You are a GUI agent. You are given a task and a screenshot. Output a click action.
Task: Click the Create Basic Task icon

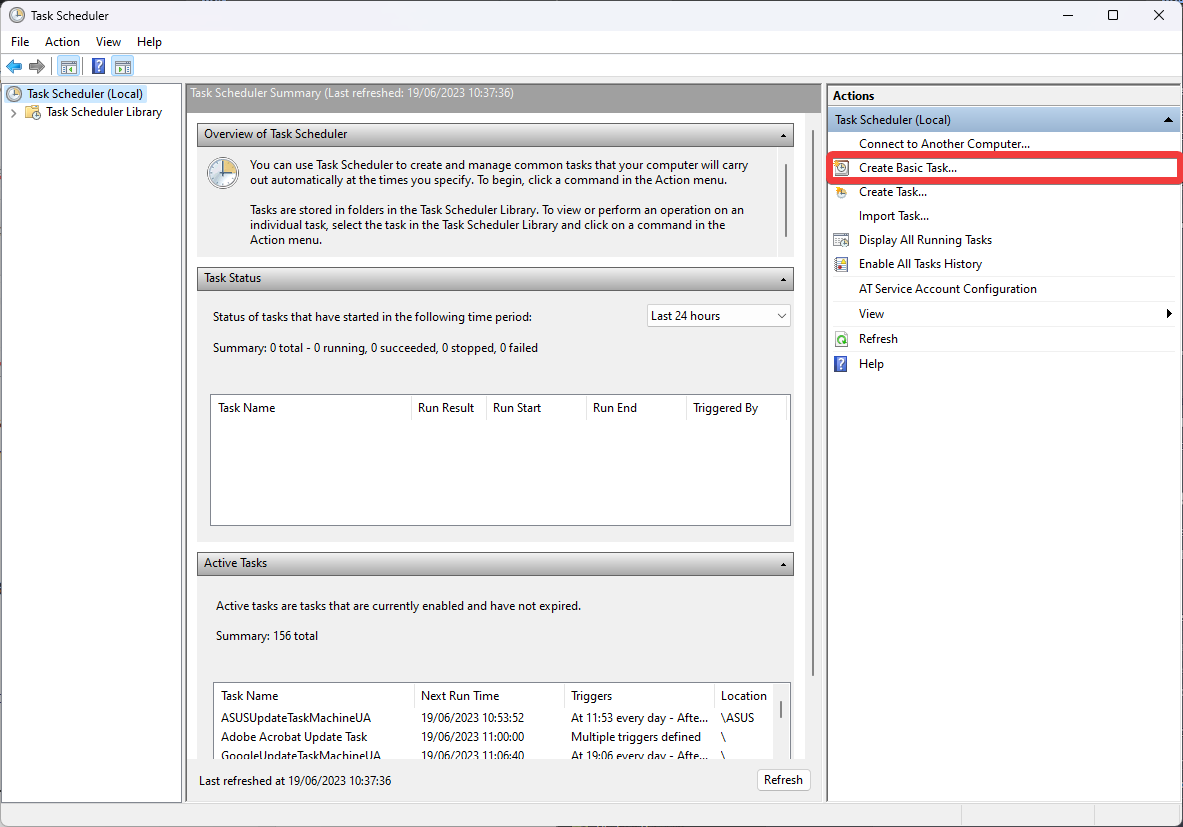tap(842, 168)
